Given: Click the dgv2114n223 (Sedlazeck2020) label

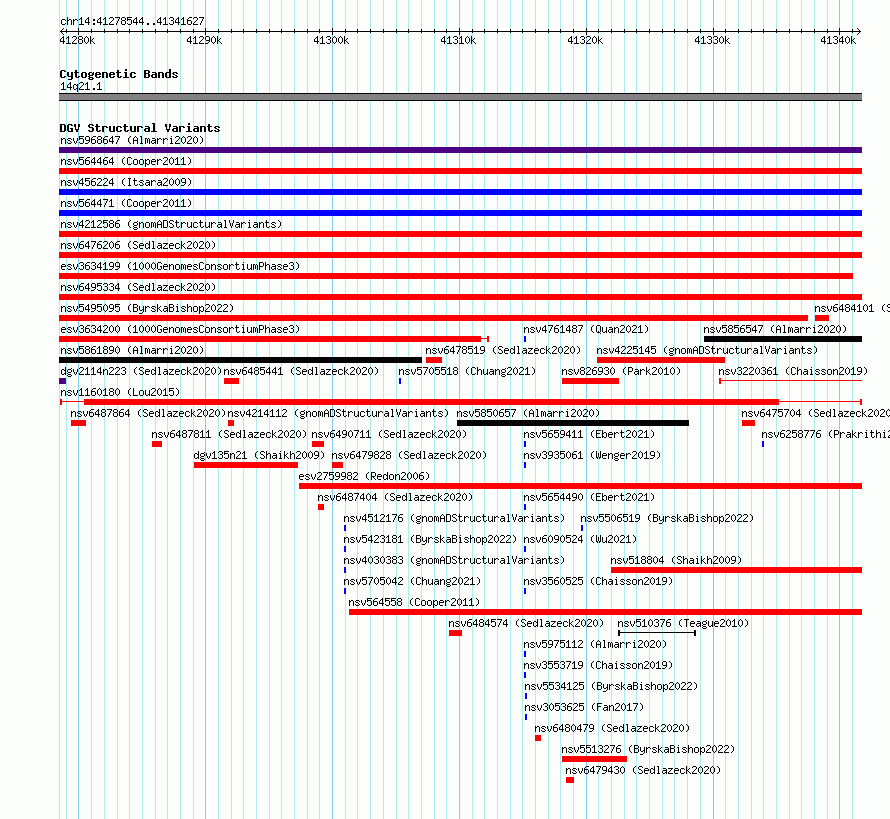Looking at the screenshot, I should coord(141,371).
